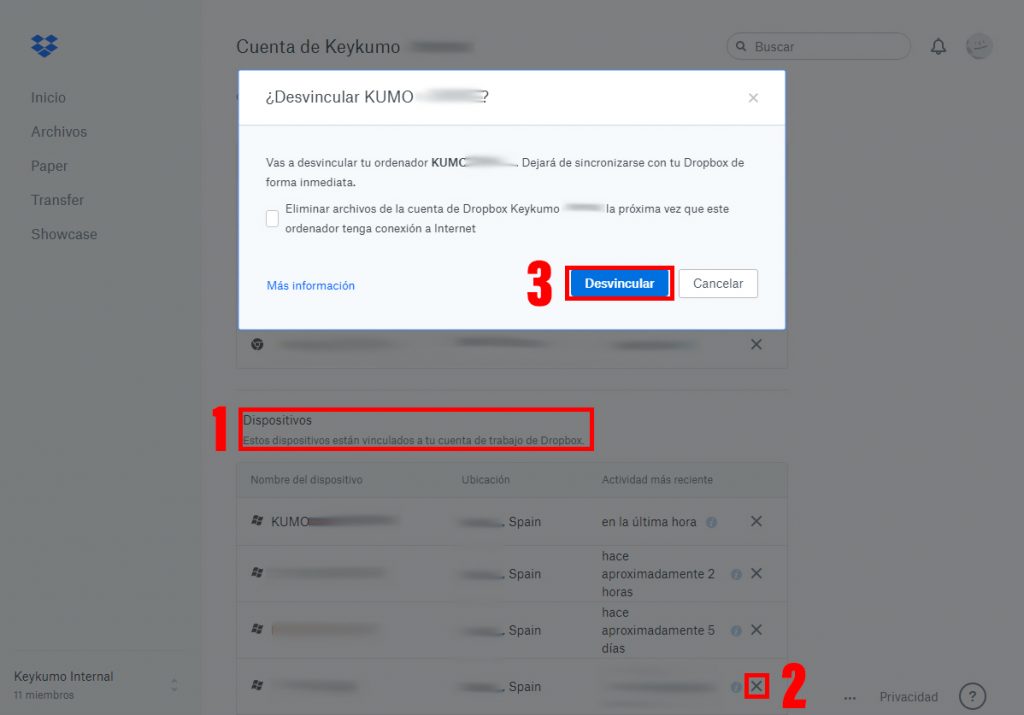
Task: Tick the 'Eliminar archivos de la cuenta' checkbox
Action: [x=272, y=218]
